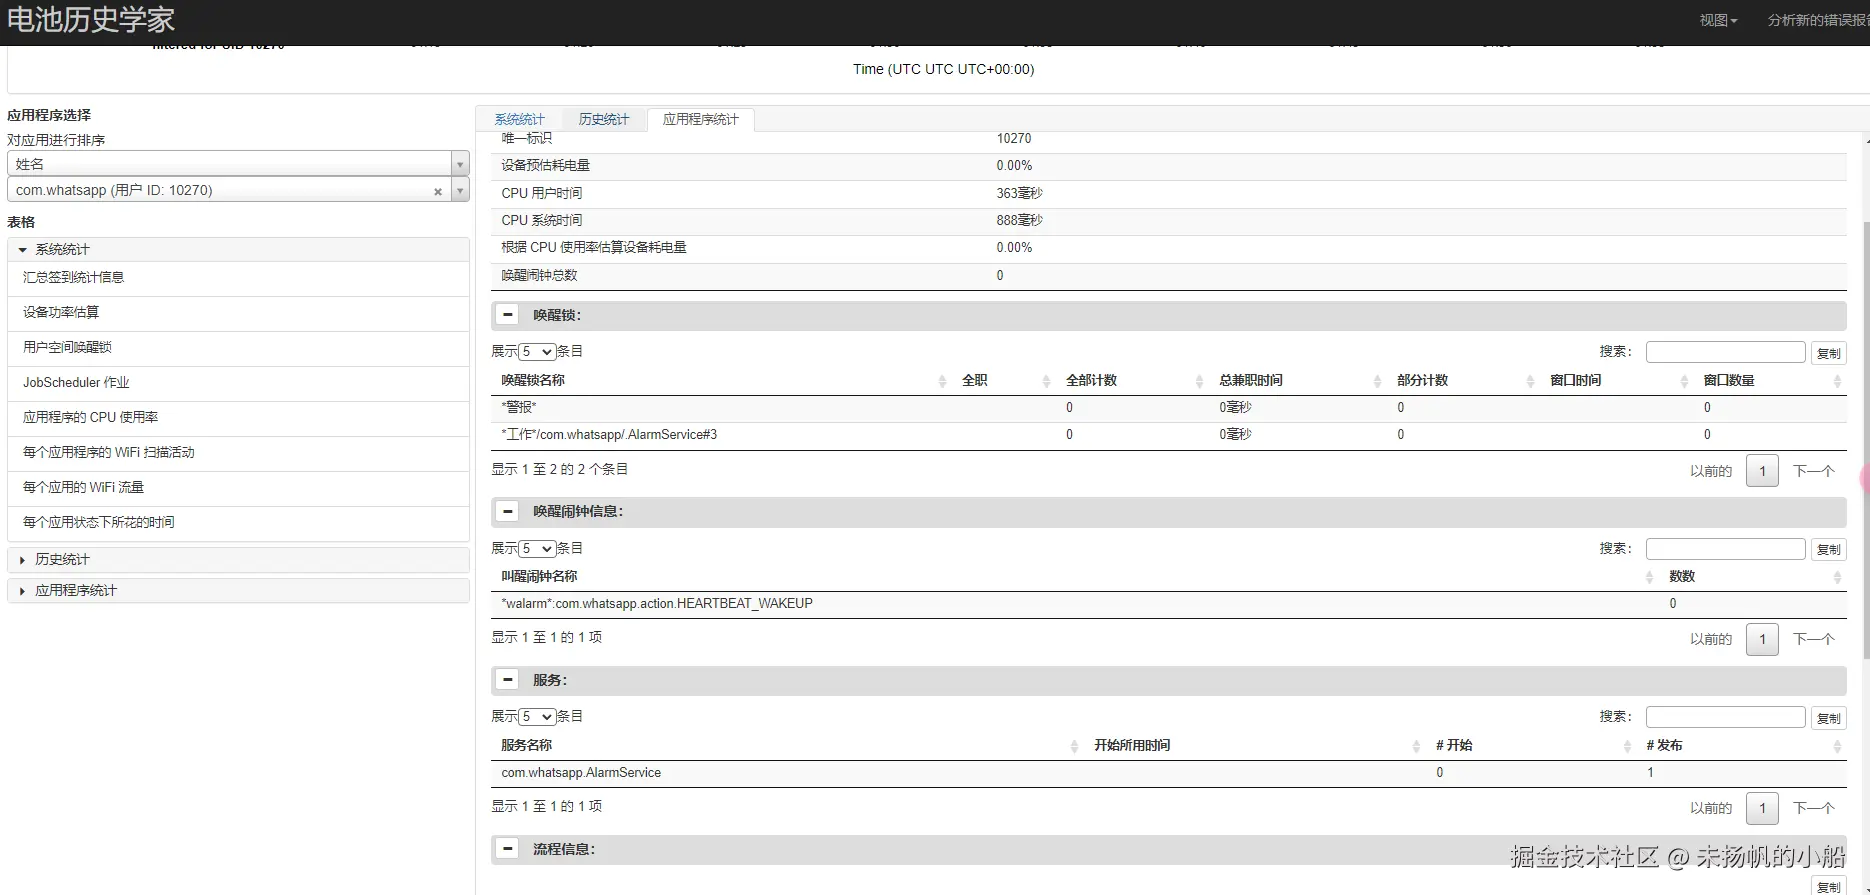1870x895 pixels.
Task: Click 下一个 in 唤醒锁 pagination
Action: click(1814, 471)
